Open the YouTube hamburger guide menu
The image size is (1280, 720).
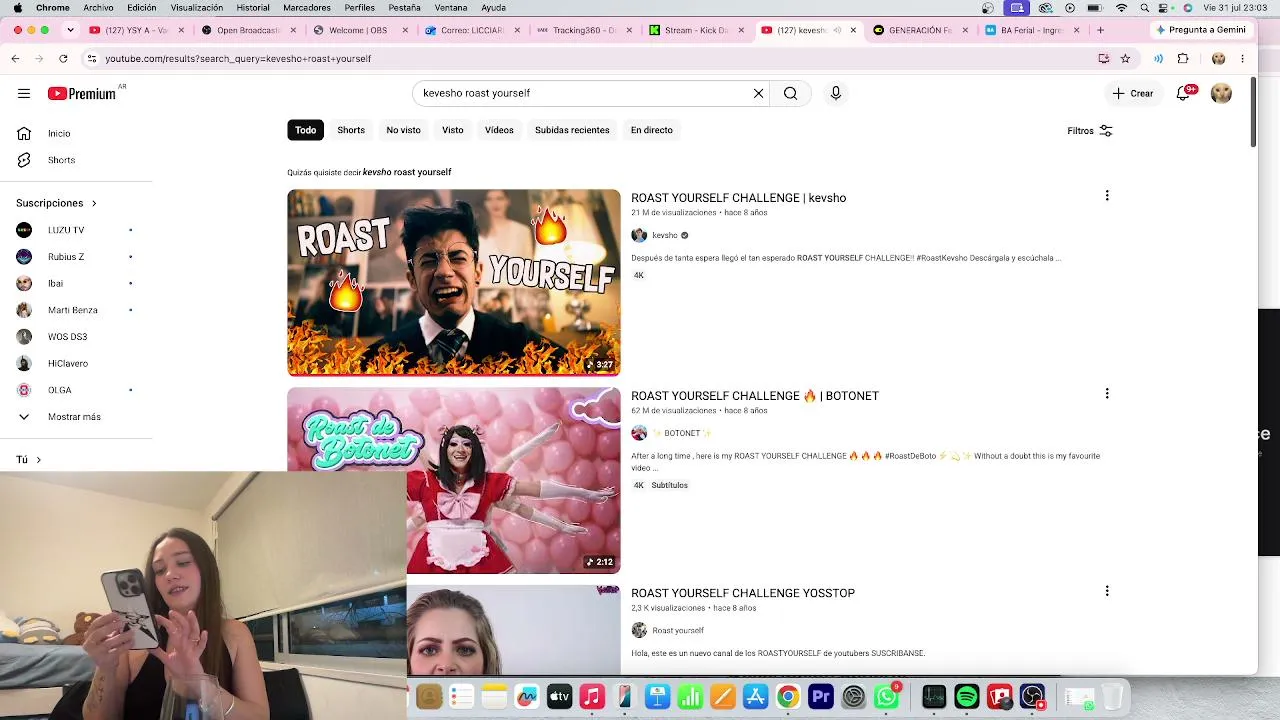click(x=24, y=93)
